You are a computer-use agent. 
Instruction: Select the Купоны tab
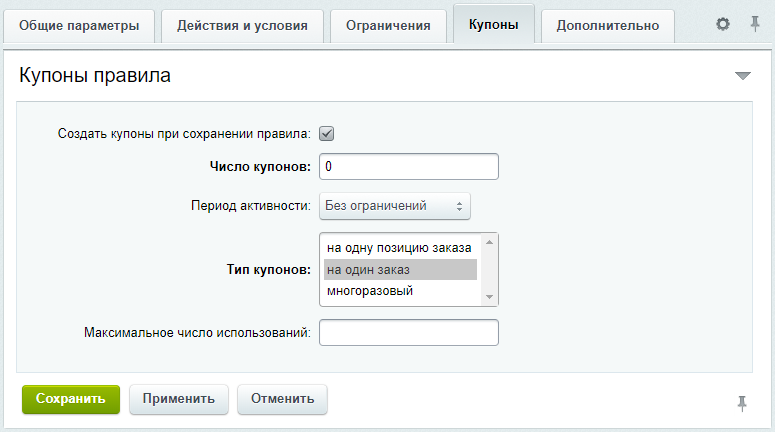(x=494, y=25)
